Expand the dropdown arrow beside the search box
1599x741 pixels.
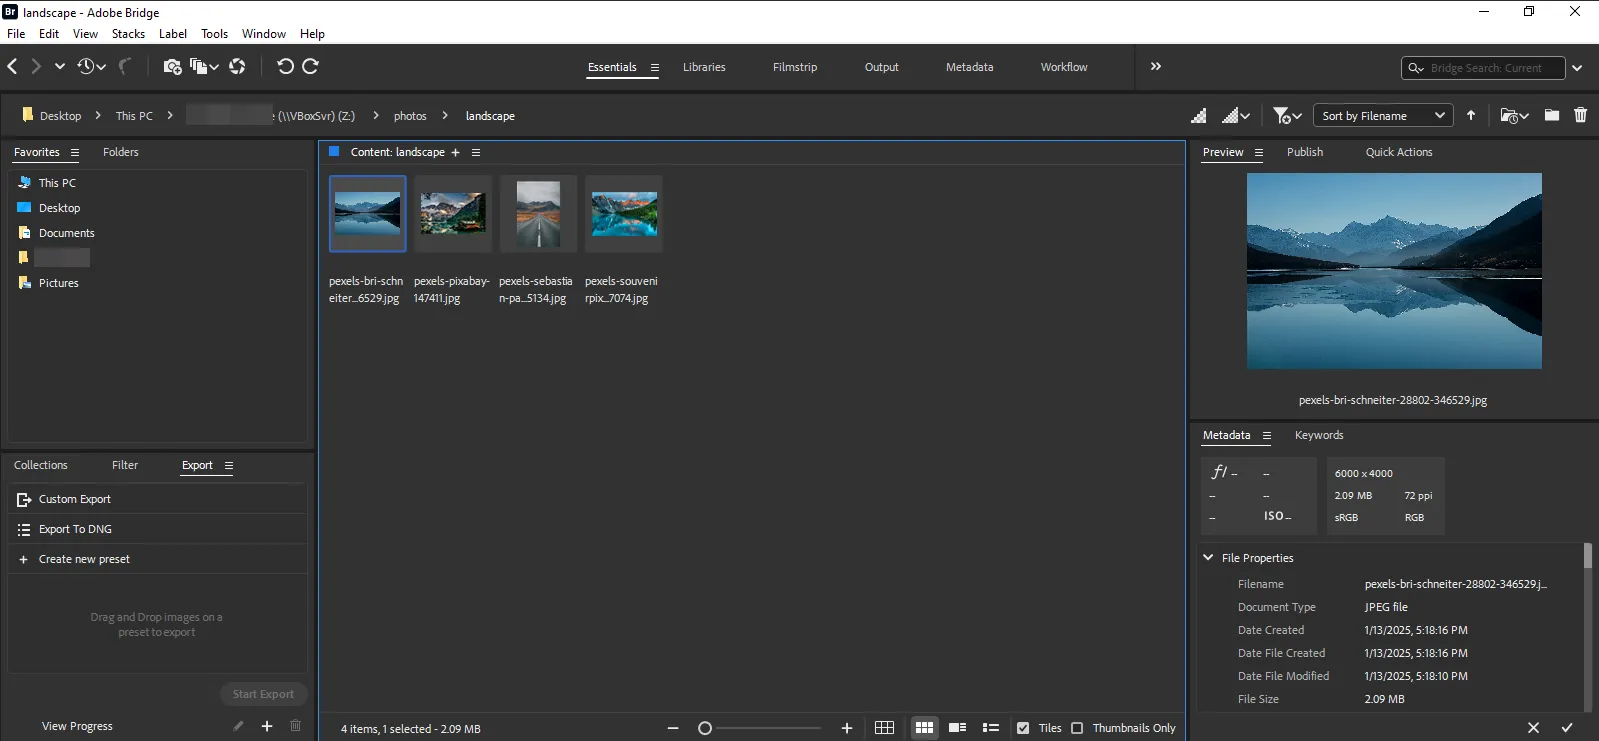1577,68
